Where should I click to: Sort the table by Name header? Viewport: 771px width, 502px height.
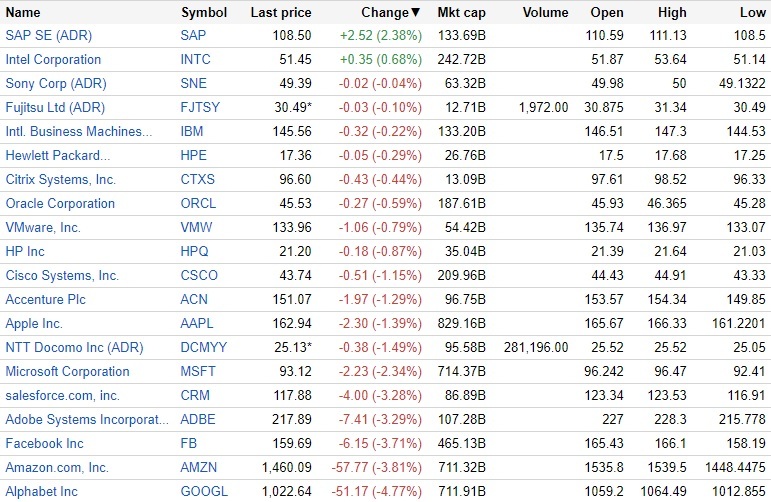(x=23, y=13)
